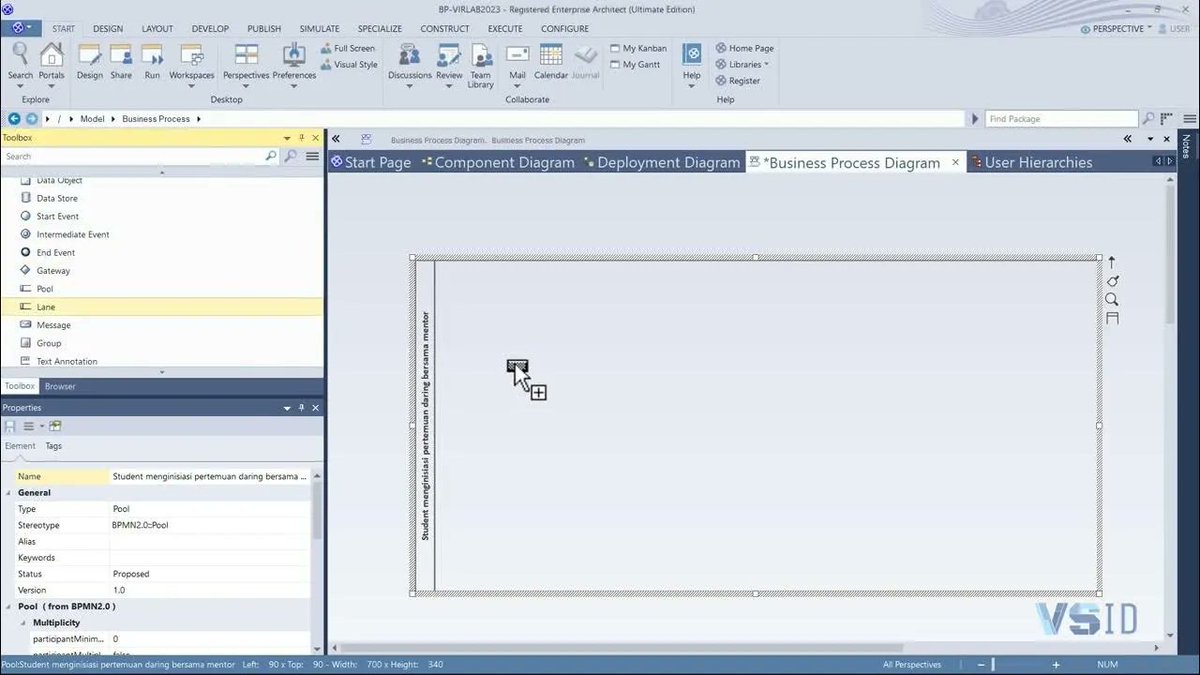Click the search magnifier in the Toolbox panel
Screen dimensions: 1200x675
click(x=270, y=156)
